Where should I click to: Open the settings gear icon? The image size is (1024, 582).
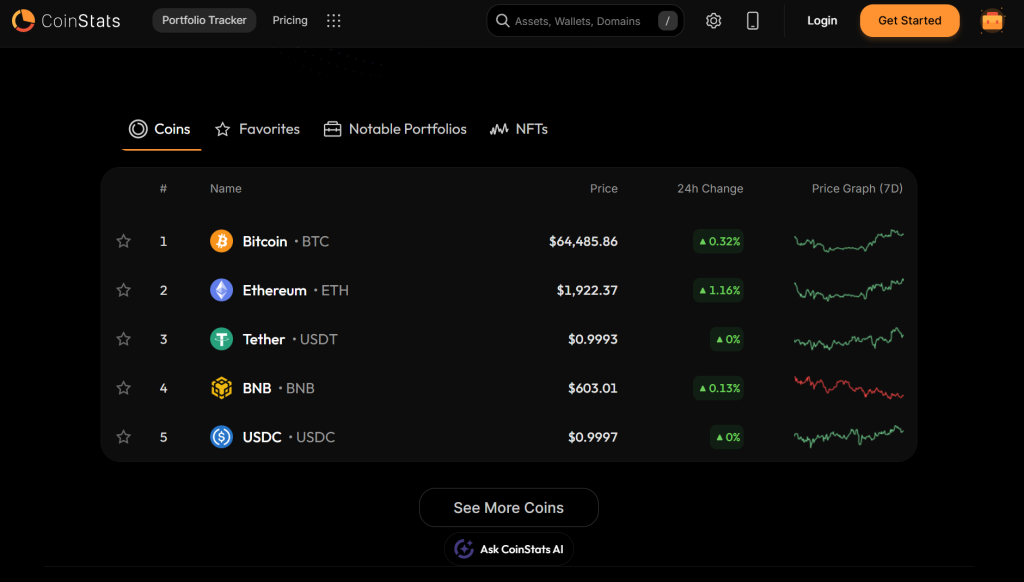click(713, 21)
